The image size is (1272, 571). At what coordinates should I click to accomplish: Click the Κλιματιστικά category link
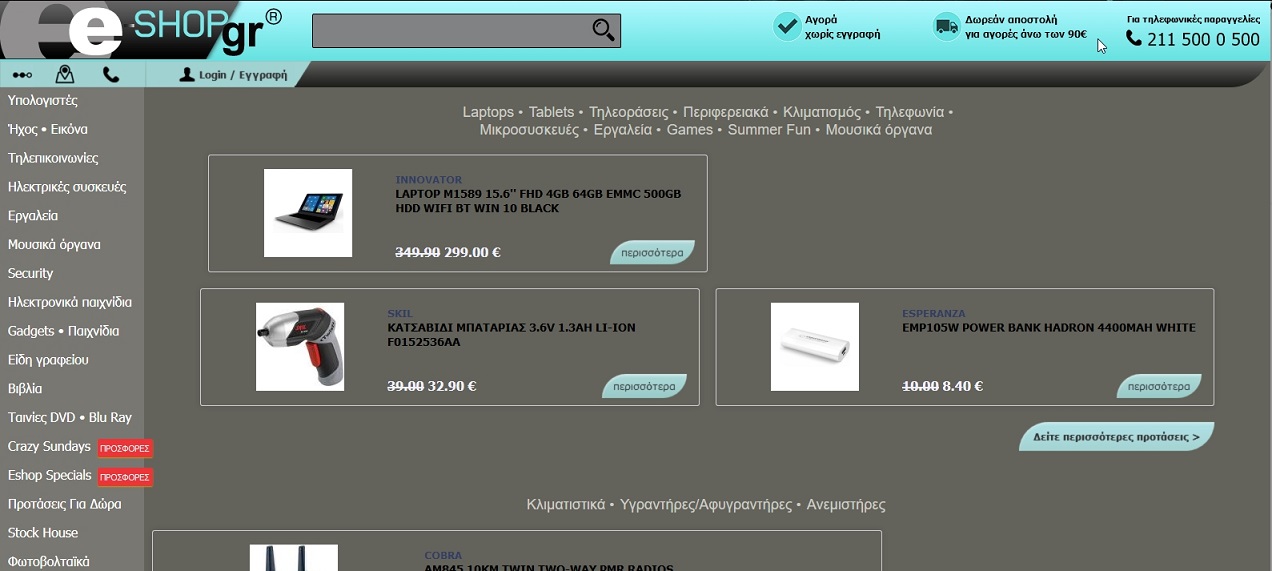(x=566, y=505)
